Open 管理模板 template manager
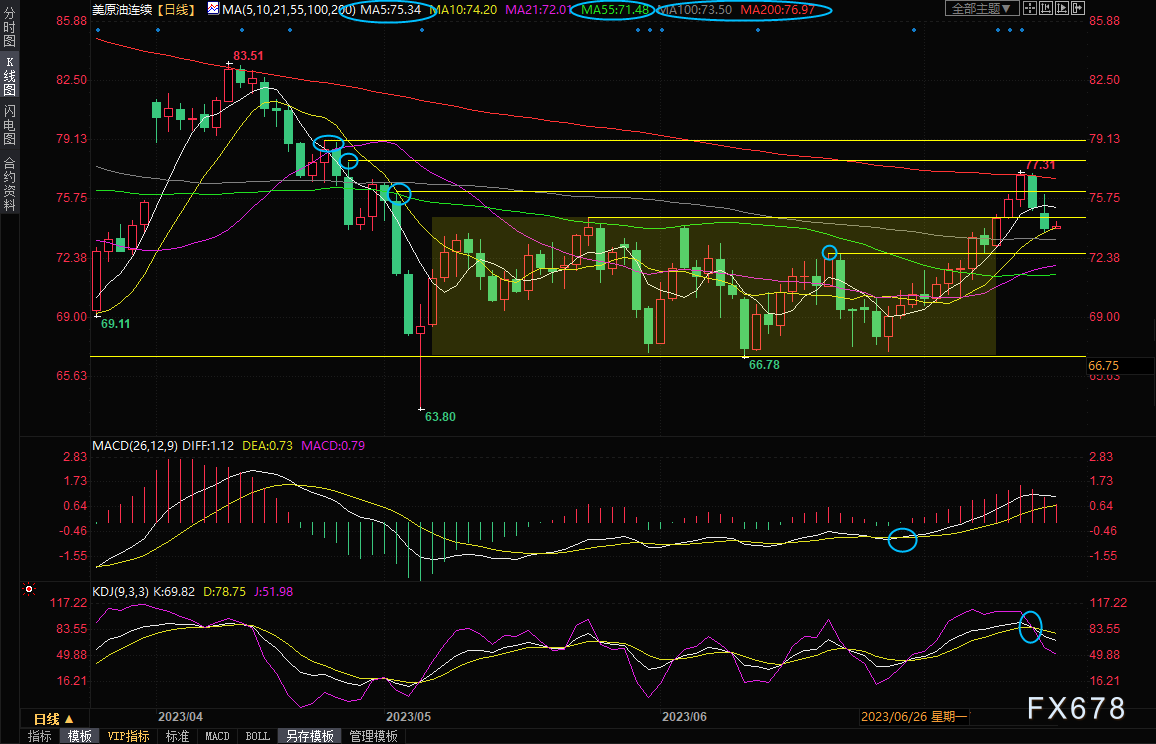 point(373,736)
